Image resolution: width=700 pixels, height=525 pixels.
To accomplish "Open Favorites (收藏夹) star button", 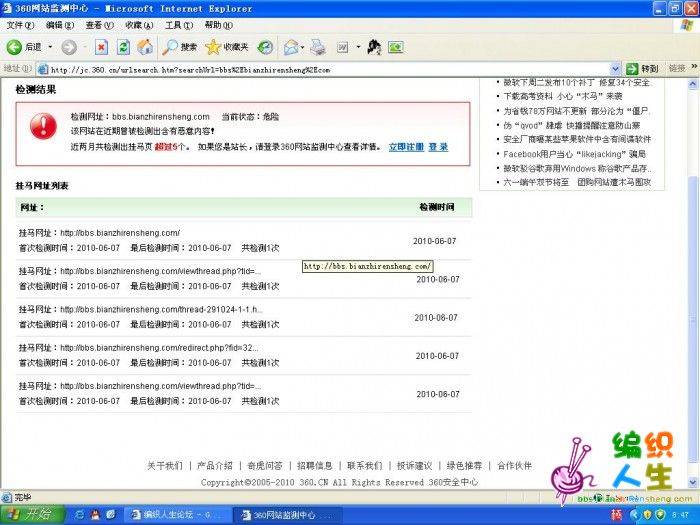I will [227, 47].
